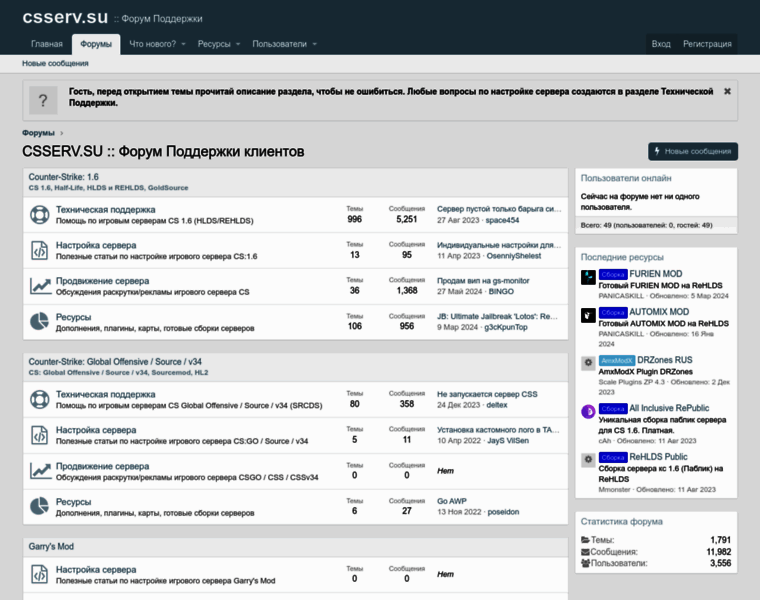
Task: Open the Регистрация link
Action: pyautogui.click(x=707, y=44)
